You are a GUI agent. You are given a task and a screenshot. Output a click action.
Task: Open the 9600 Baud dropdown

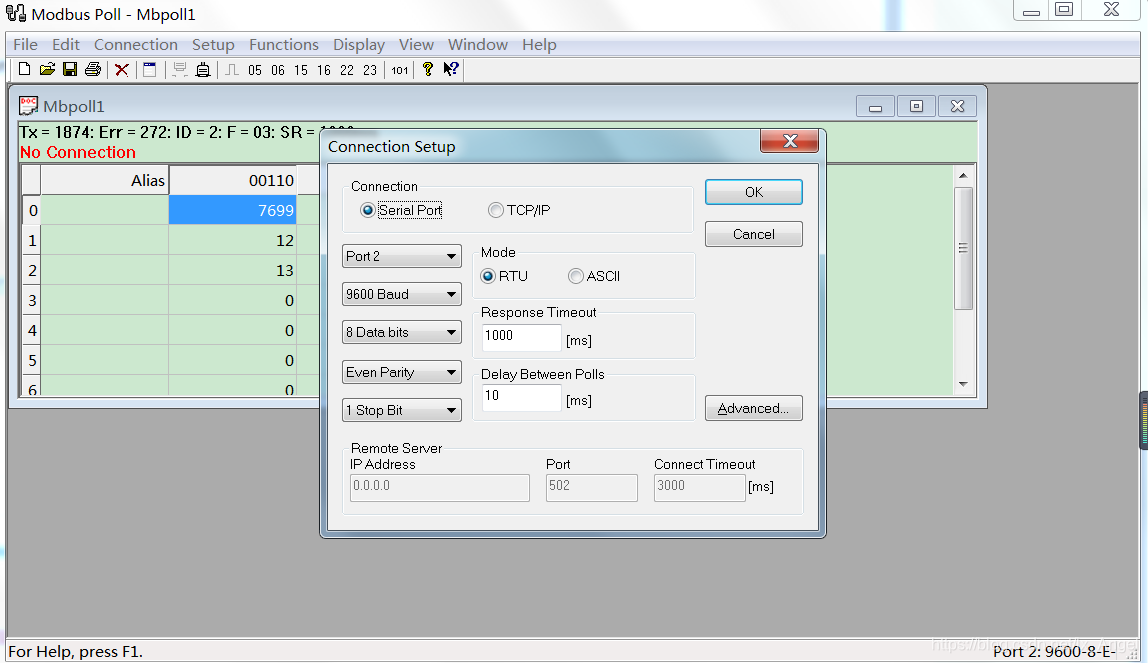401,294
